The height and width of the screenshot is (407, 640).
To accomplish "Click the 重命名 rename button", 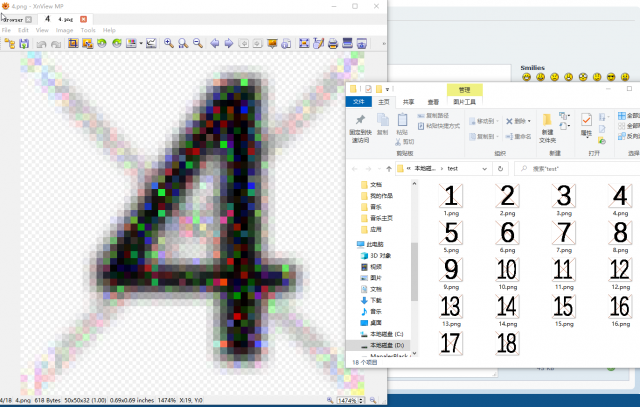I will click(518, 136).
